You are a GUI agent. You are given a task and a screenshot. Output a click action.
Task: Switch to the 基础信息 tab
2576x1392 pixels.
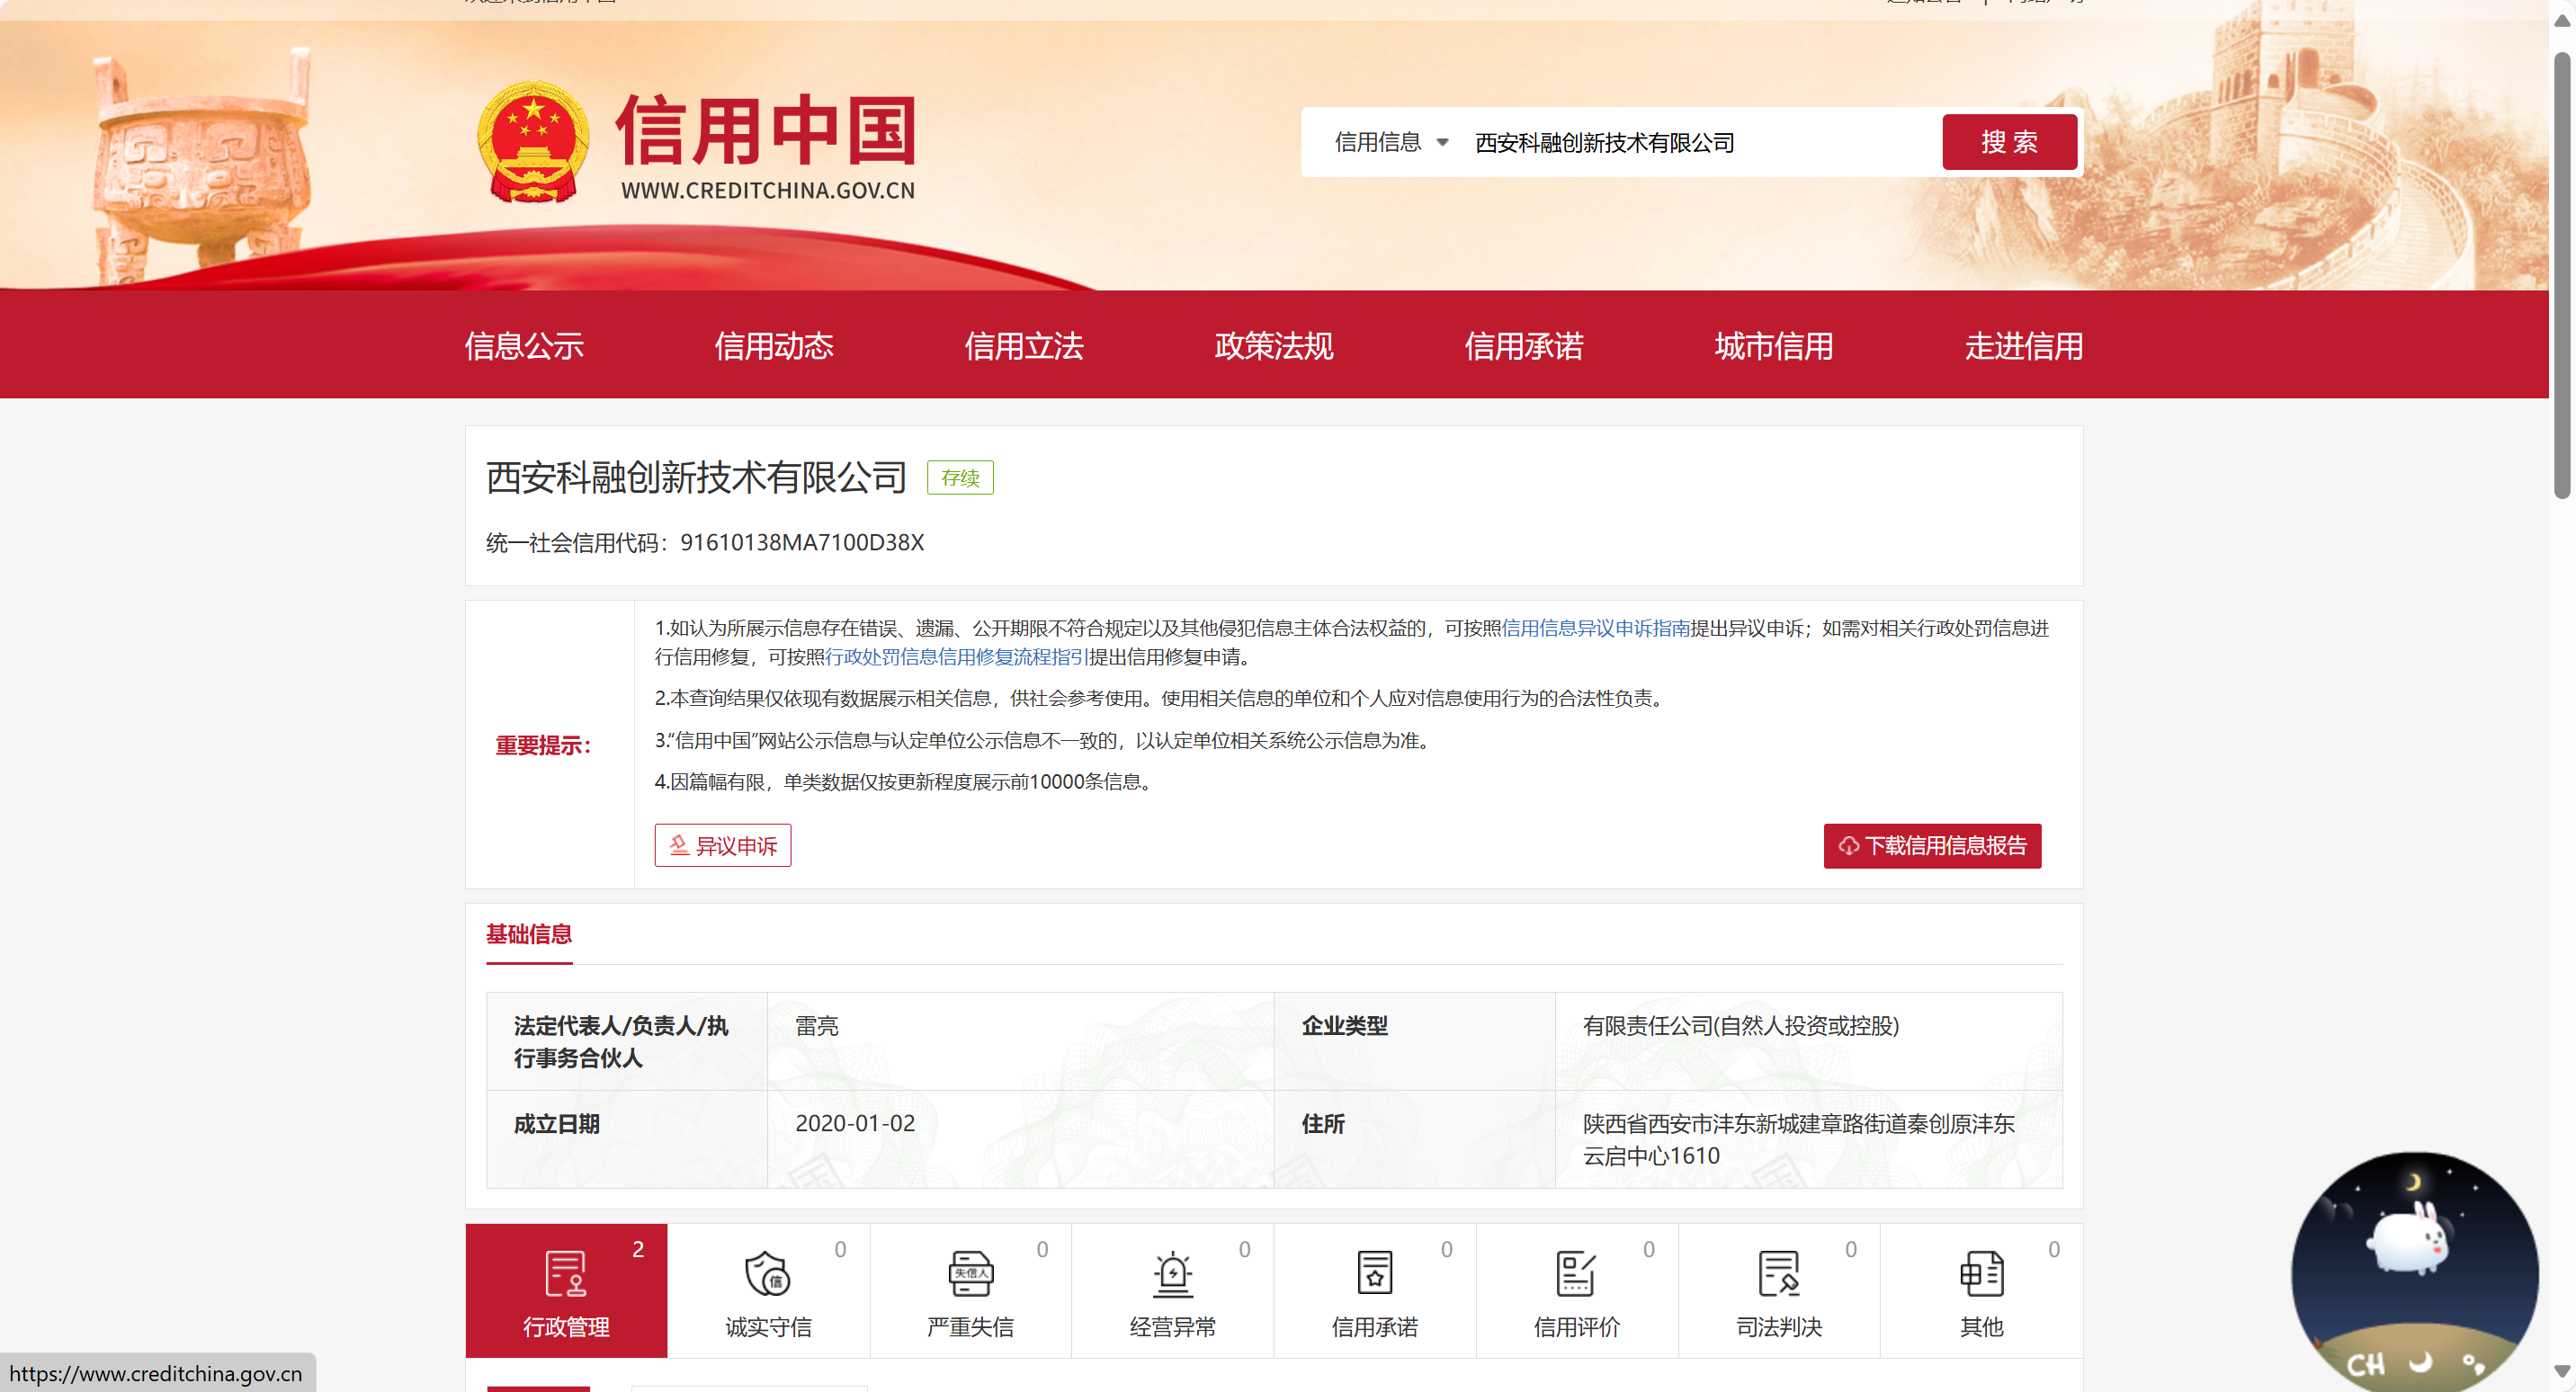click(x=528, y=934)
